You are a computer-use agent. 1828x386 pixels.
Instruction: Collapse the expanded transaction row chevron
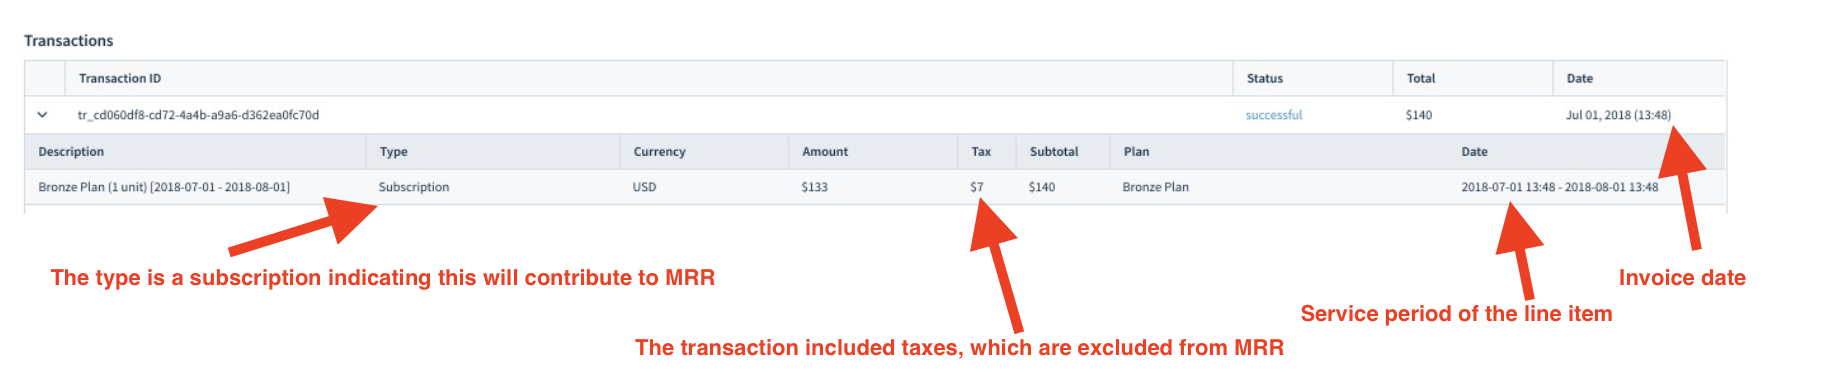coord(42,115)
